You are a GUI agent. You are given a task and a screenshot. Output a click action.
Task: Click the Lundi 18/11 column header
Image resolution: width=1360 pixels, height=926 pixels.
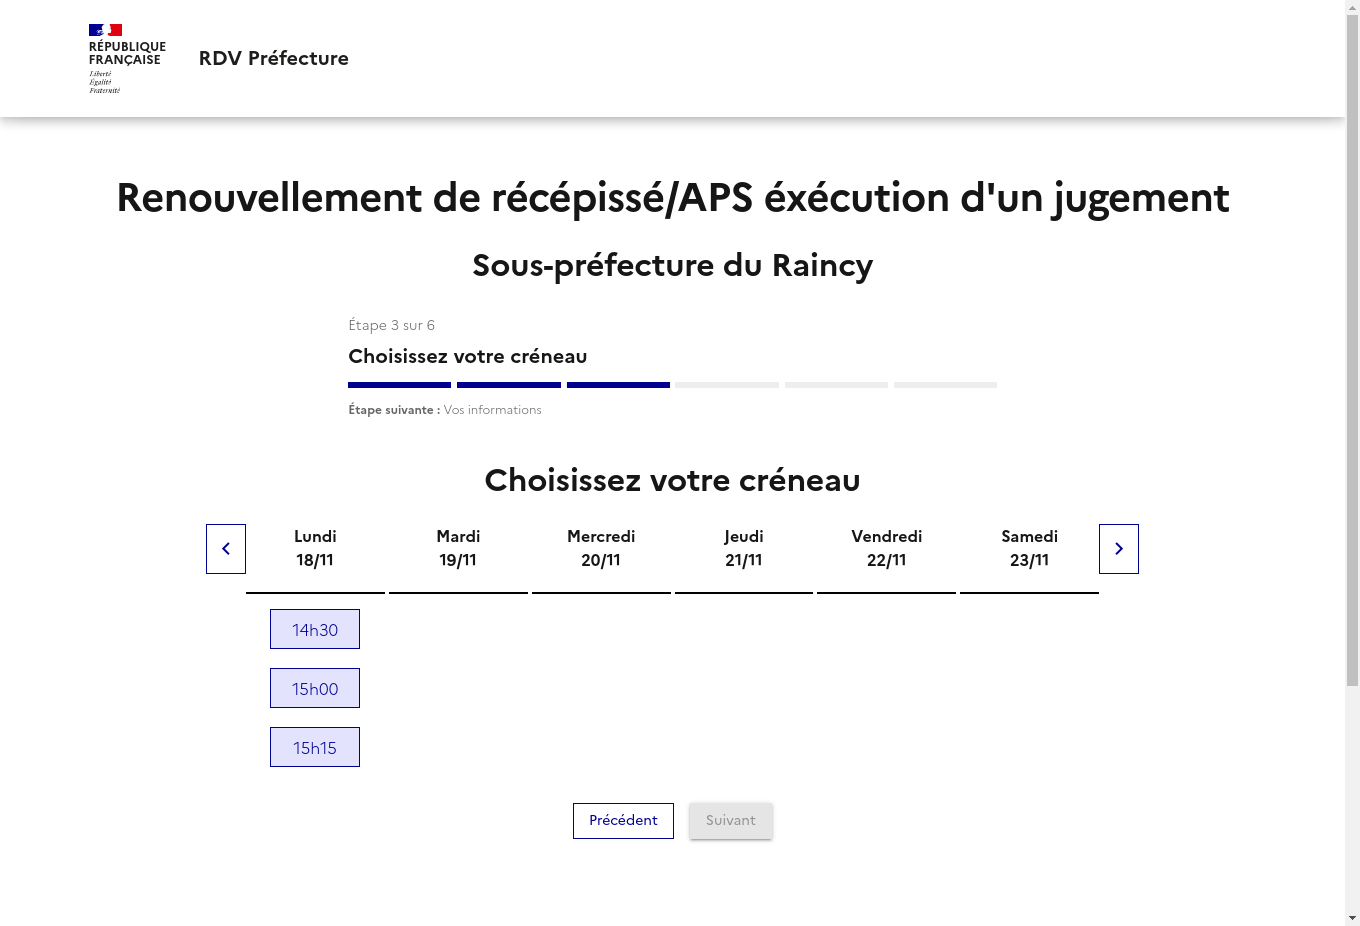(x=315, y=548)
